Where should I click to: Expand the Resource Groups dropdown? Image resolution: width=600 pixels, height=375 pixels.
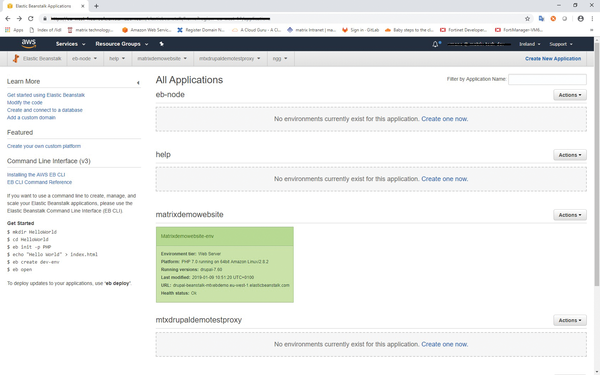(122, 44)
